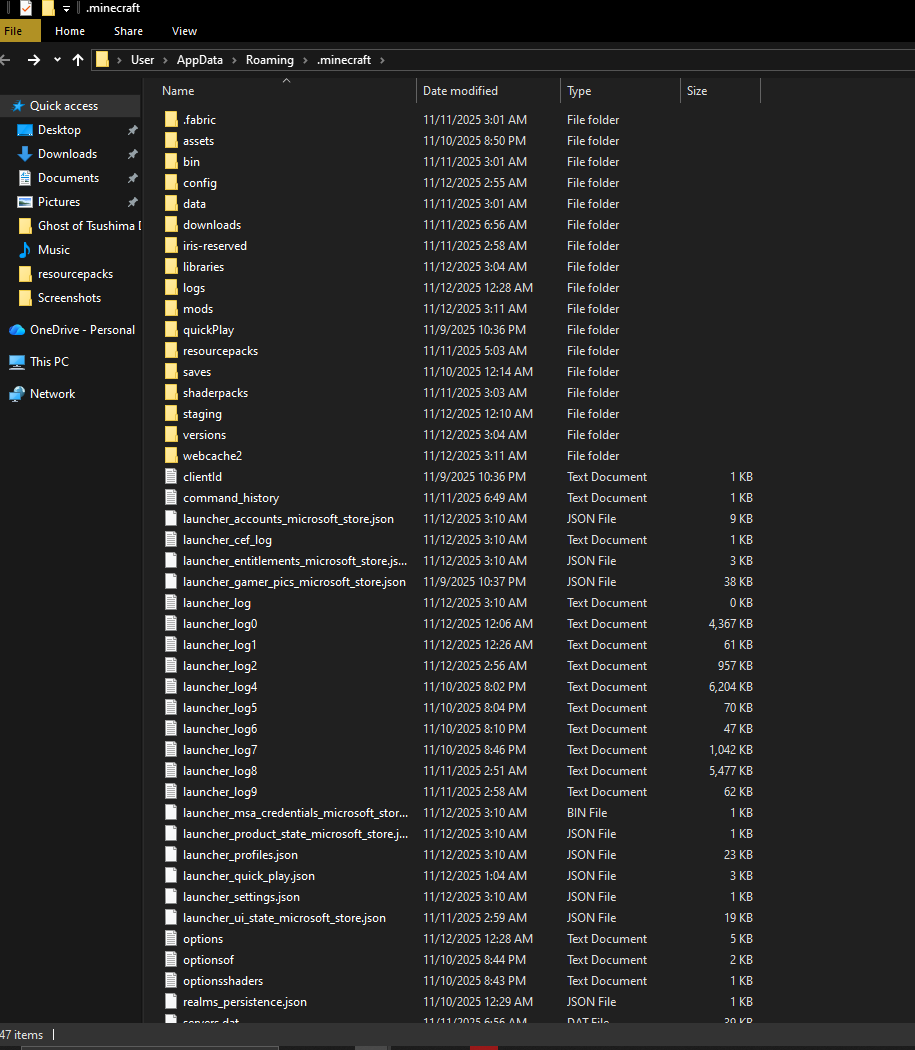Sort by the Name column header
The width and height of the screenshot is (915, 1050).
click(x=286, y=91)
